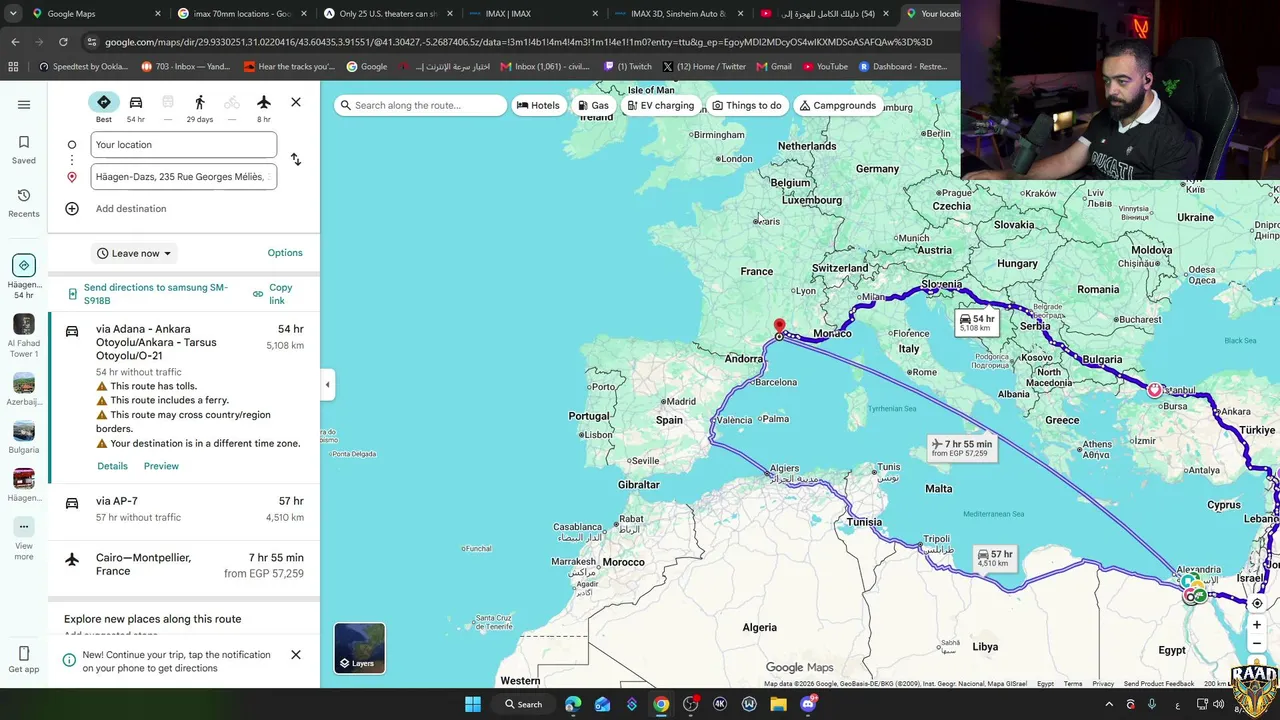1280x720 pixels.
Task: Open the Layers map thumbnail
Action: coord(360,648)
